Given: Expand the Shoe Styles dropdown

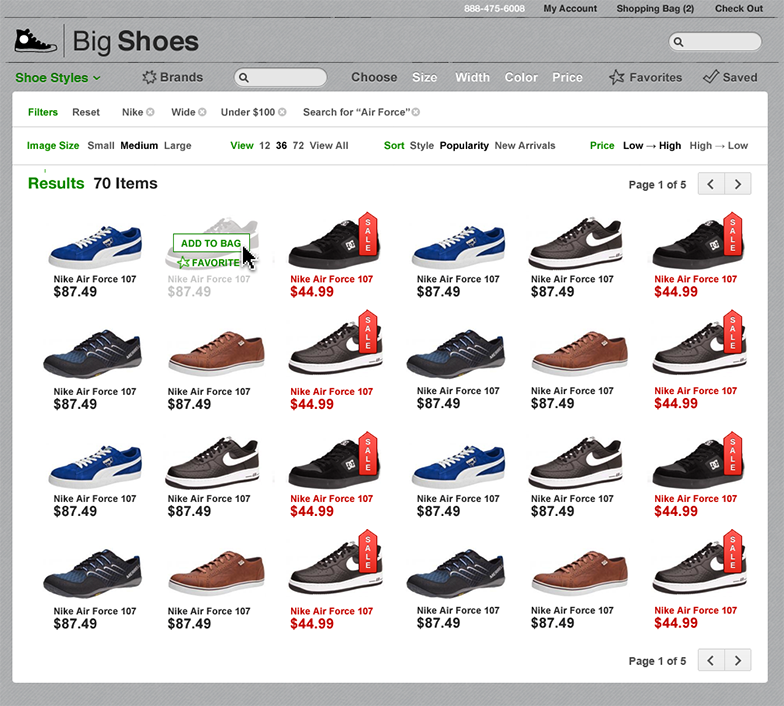Looking at the screenshot, I should 58,78.
